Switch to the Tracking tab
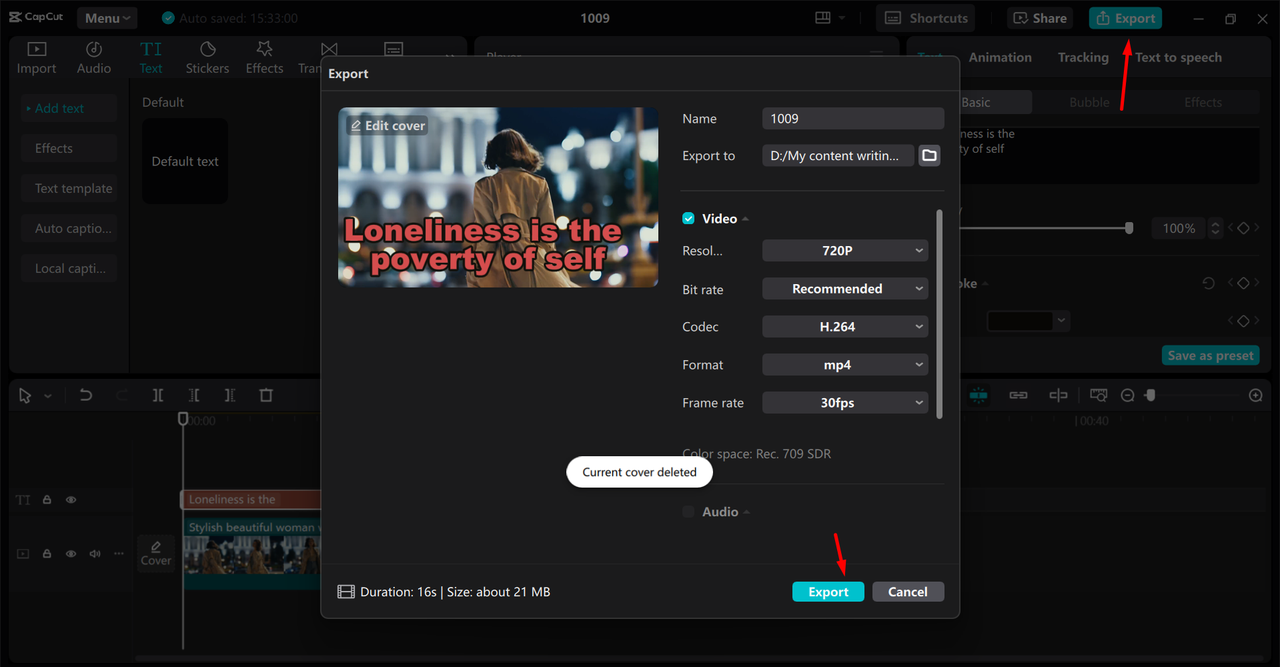1280x667 pixels. pyautogui.click(x=1083, y=57)
